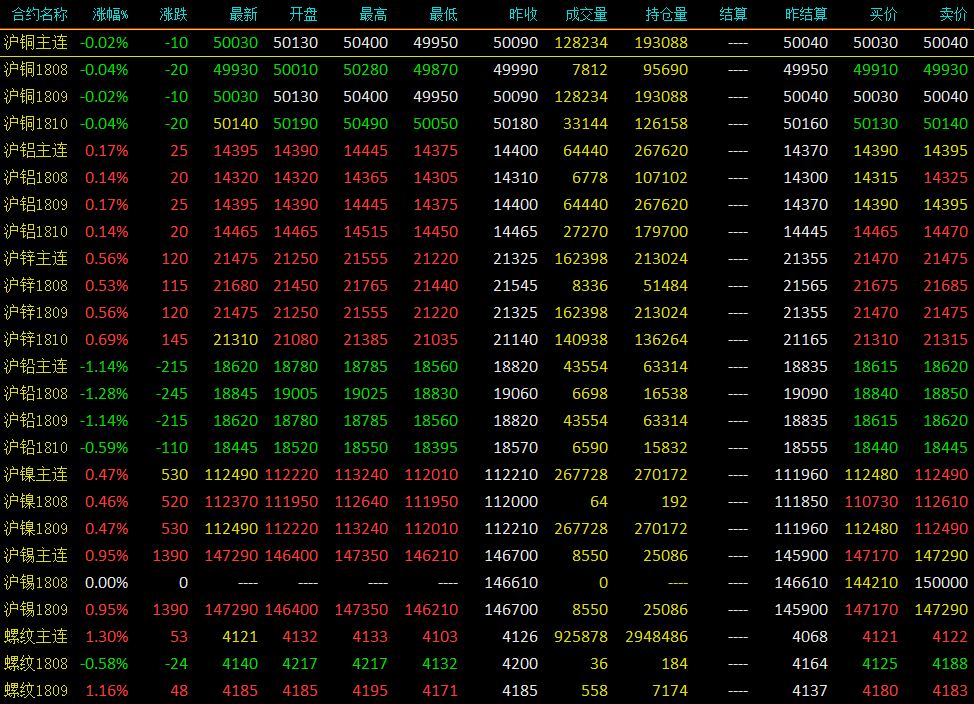Screen dimensions: 974x704
Task: Click the 买价 column header
Action: point(883,14)
